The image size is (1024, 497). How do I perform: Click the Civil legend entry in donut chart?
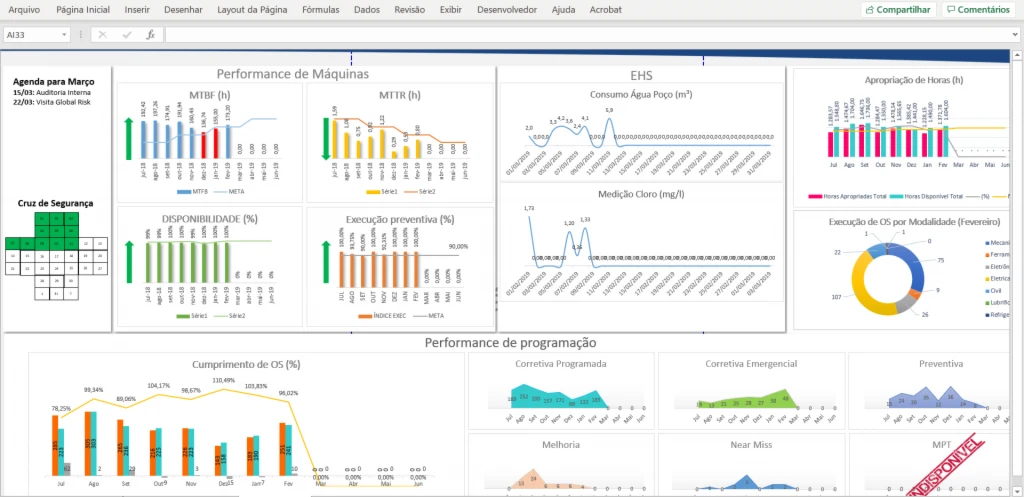[993, 290]
